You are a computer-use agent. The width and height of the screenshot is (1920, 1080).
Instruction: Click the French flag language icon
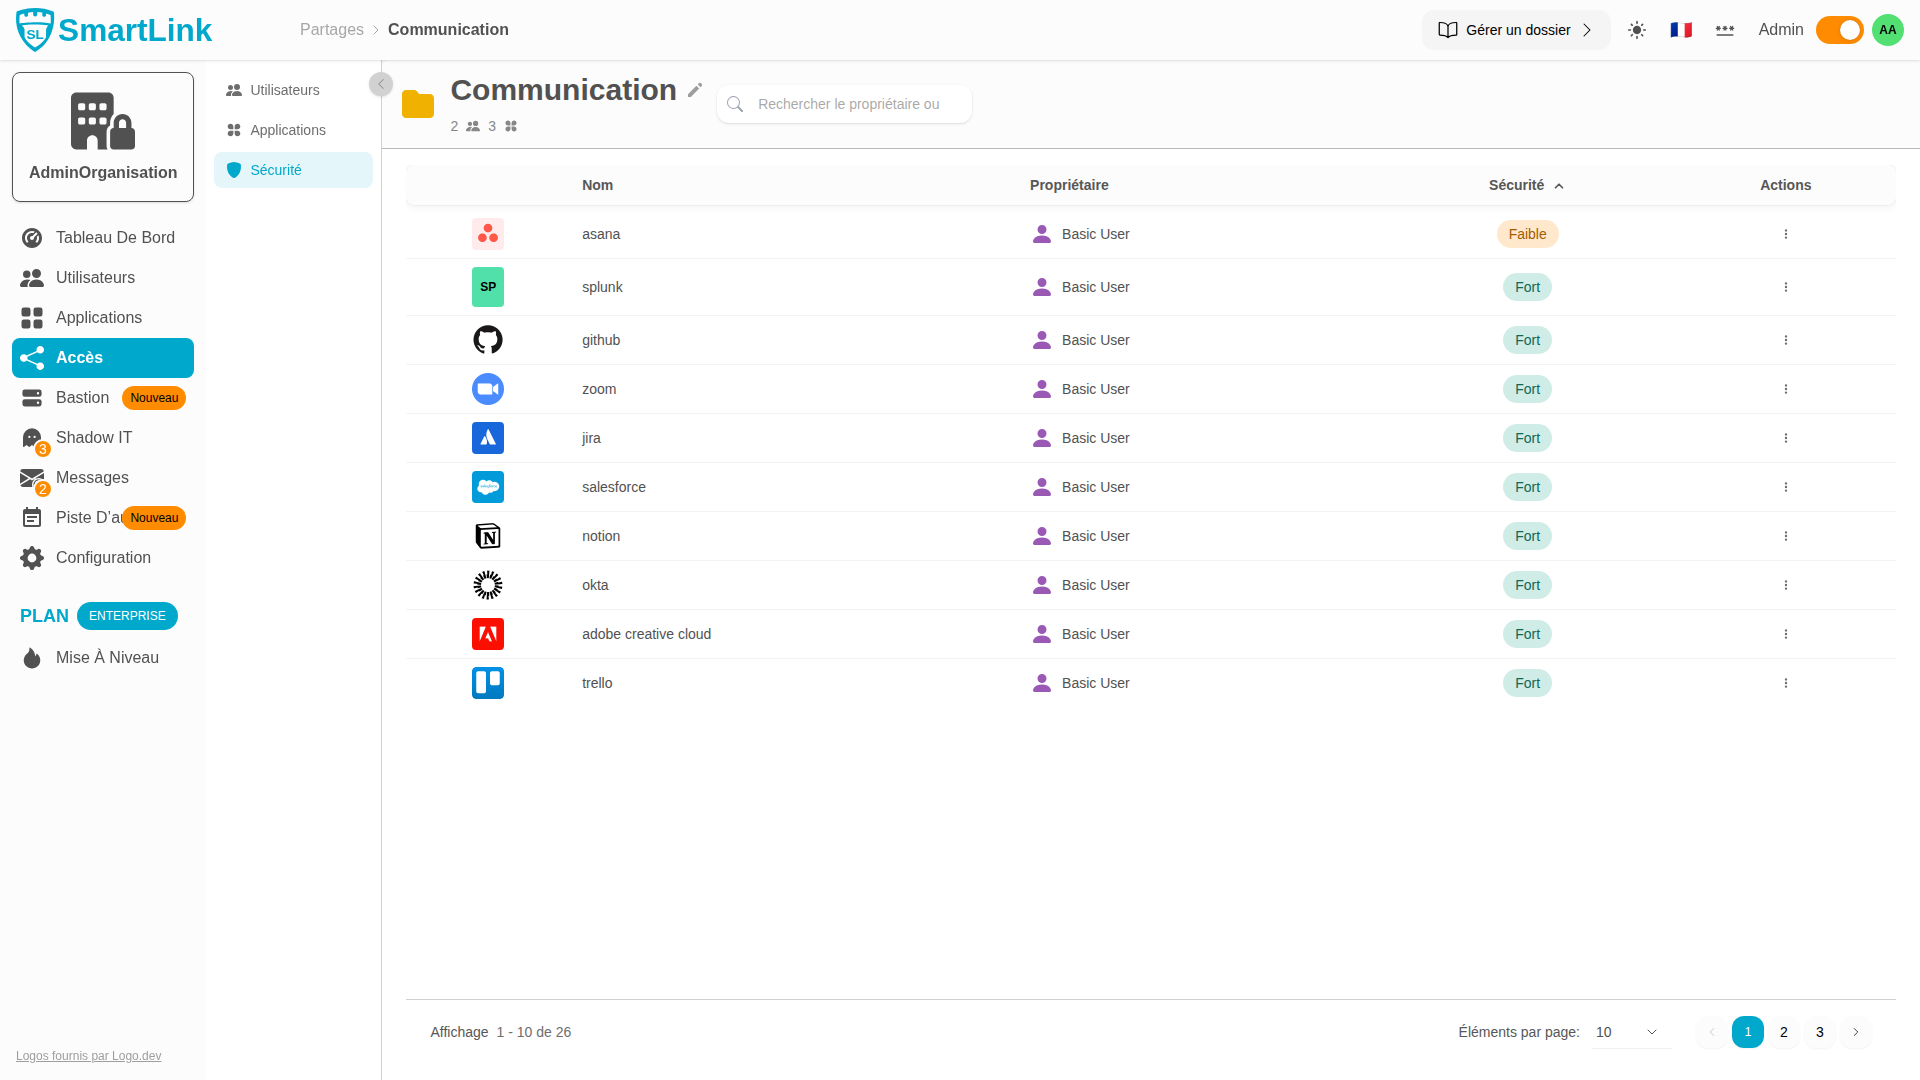pyautogui.click(x=1681, y=30)
